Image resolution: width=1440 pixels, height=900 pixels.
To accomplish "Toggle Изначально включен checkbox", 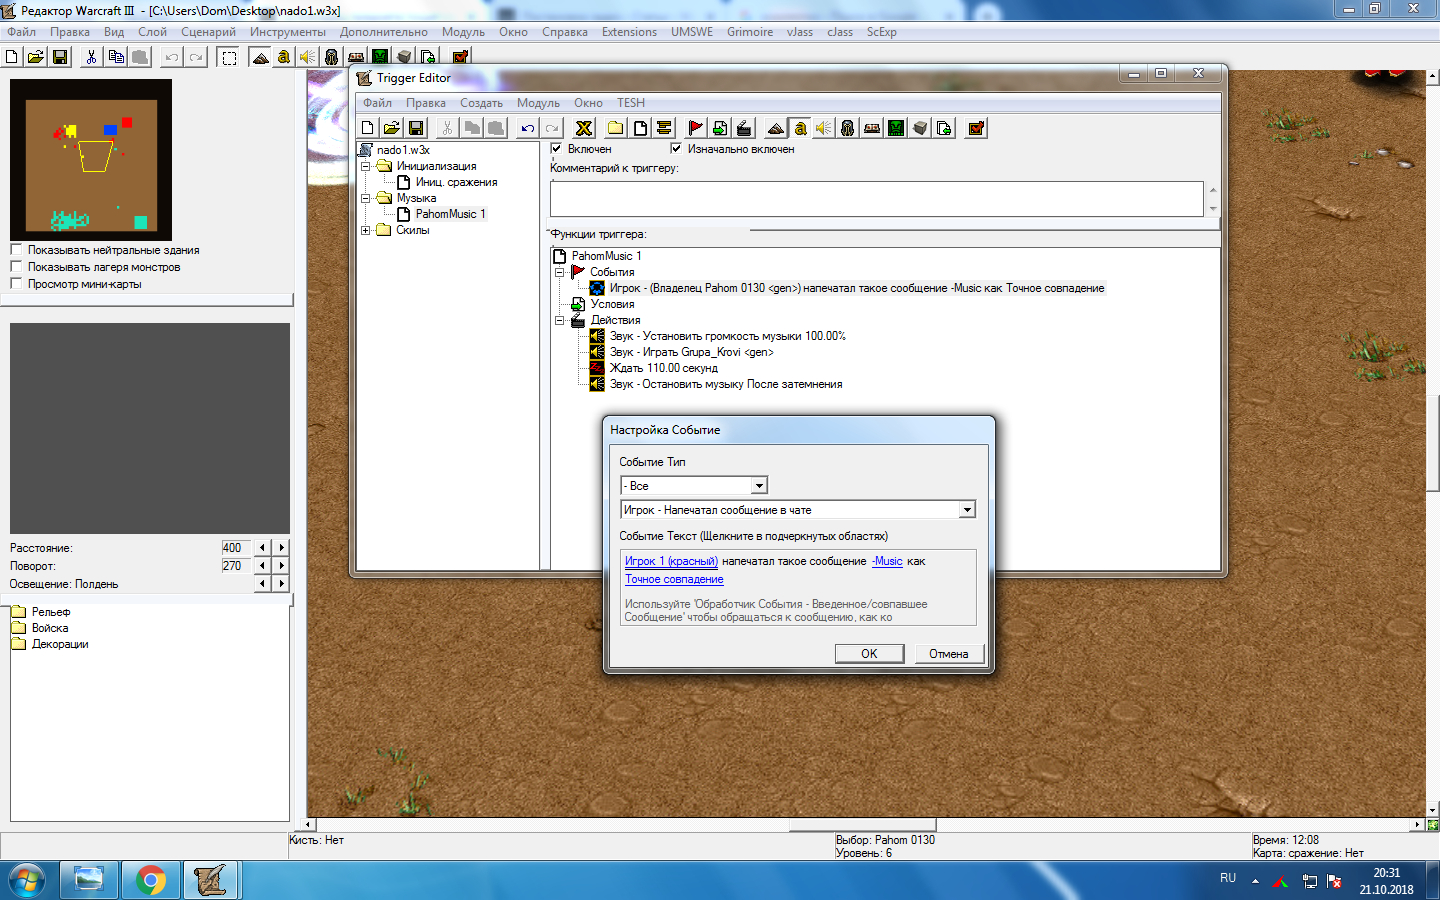I will (676, 149).
